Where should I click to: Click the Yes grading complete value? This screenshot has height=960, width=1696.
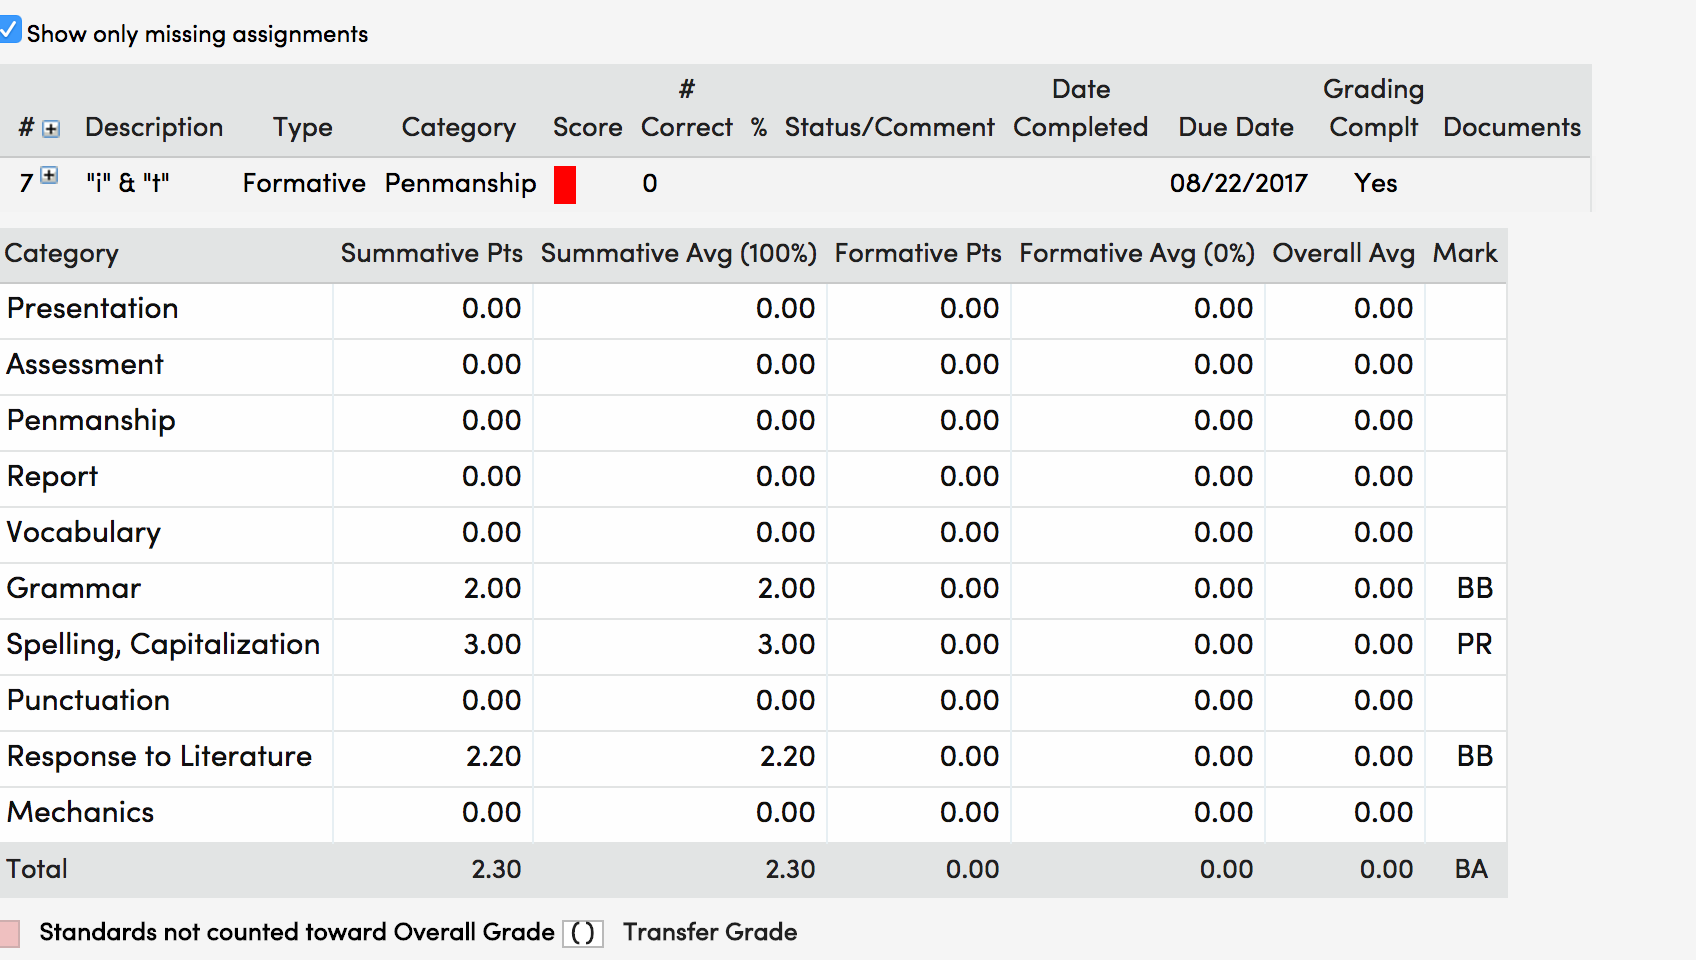tap(1376, 183)
